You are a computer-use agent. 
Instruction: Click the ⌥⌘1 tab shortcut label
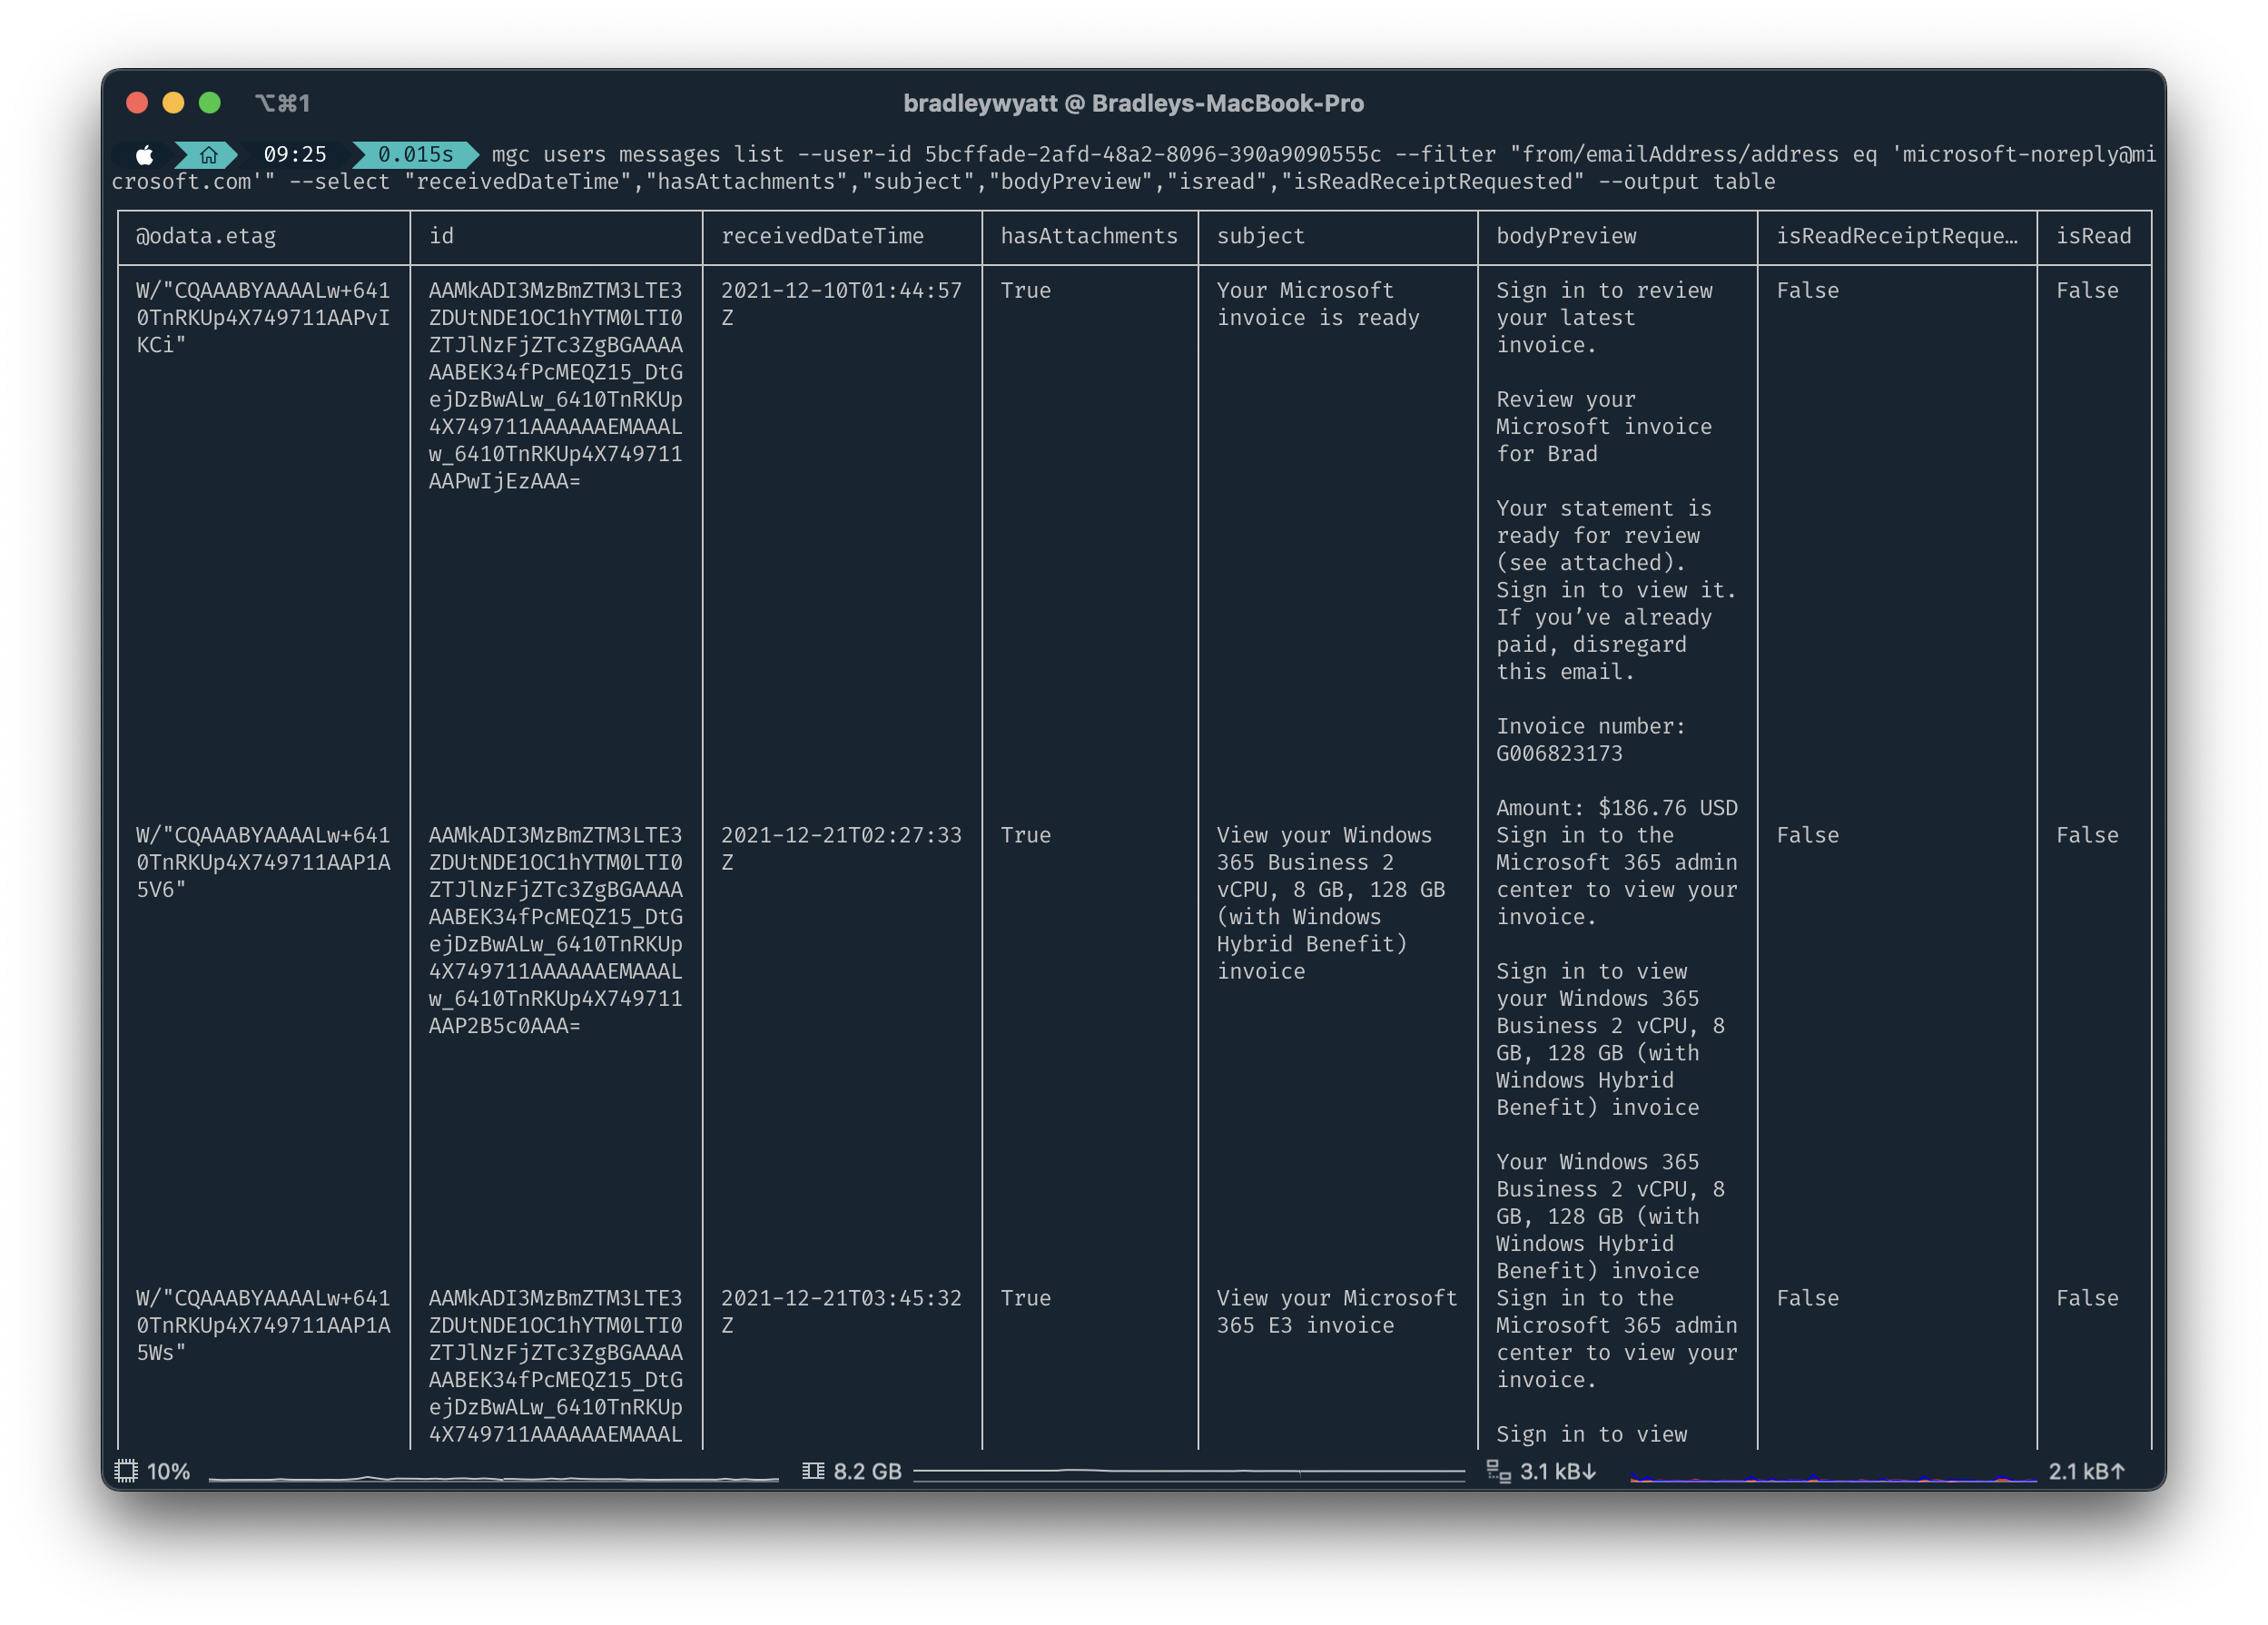282,103
